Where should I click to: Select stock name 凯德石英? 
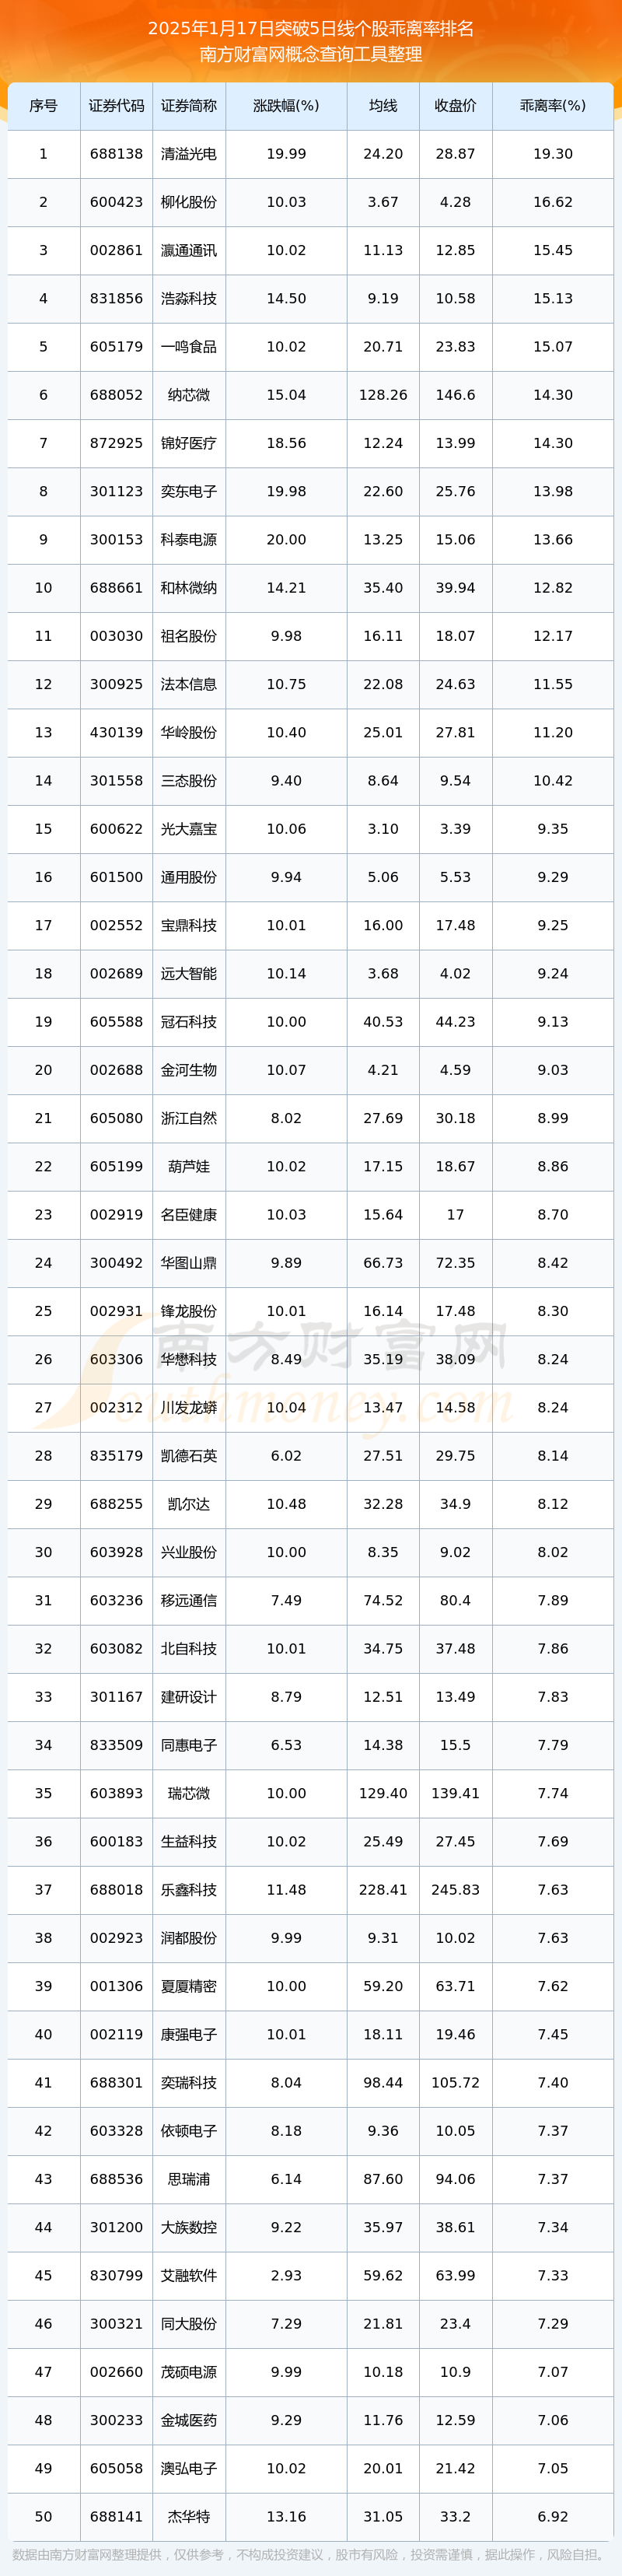pyautogui.click(x=189, y=1456)
